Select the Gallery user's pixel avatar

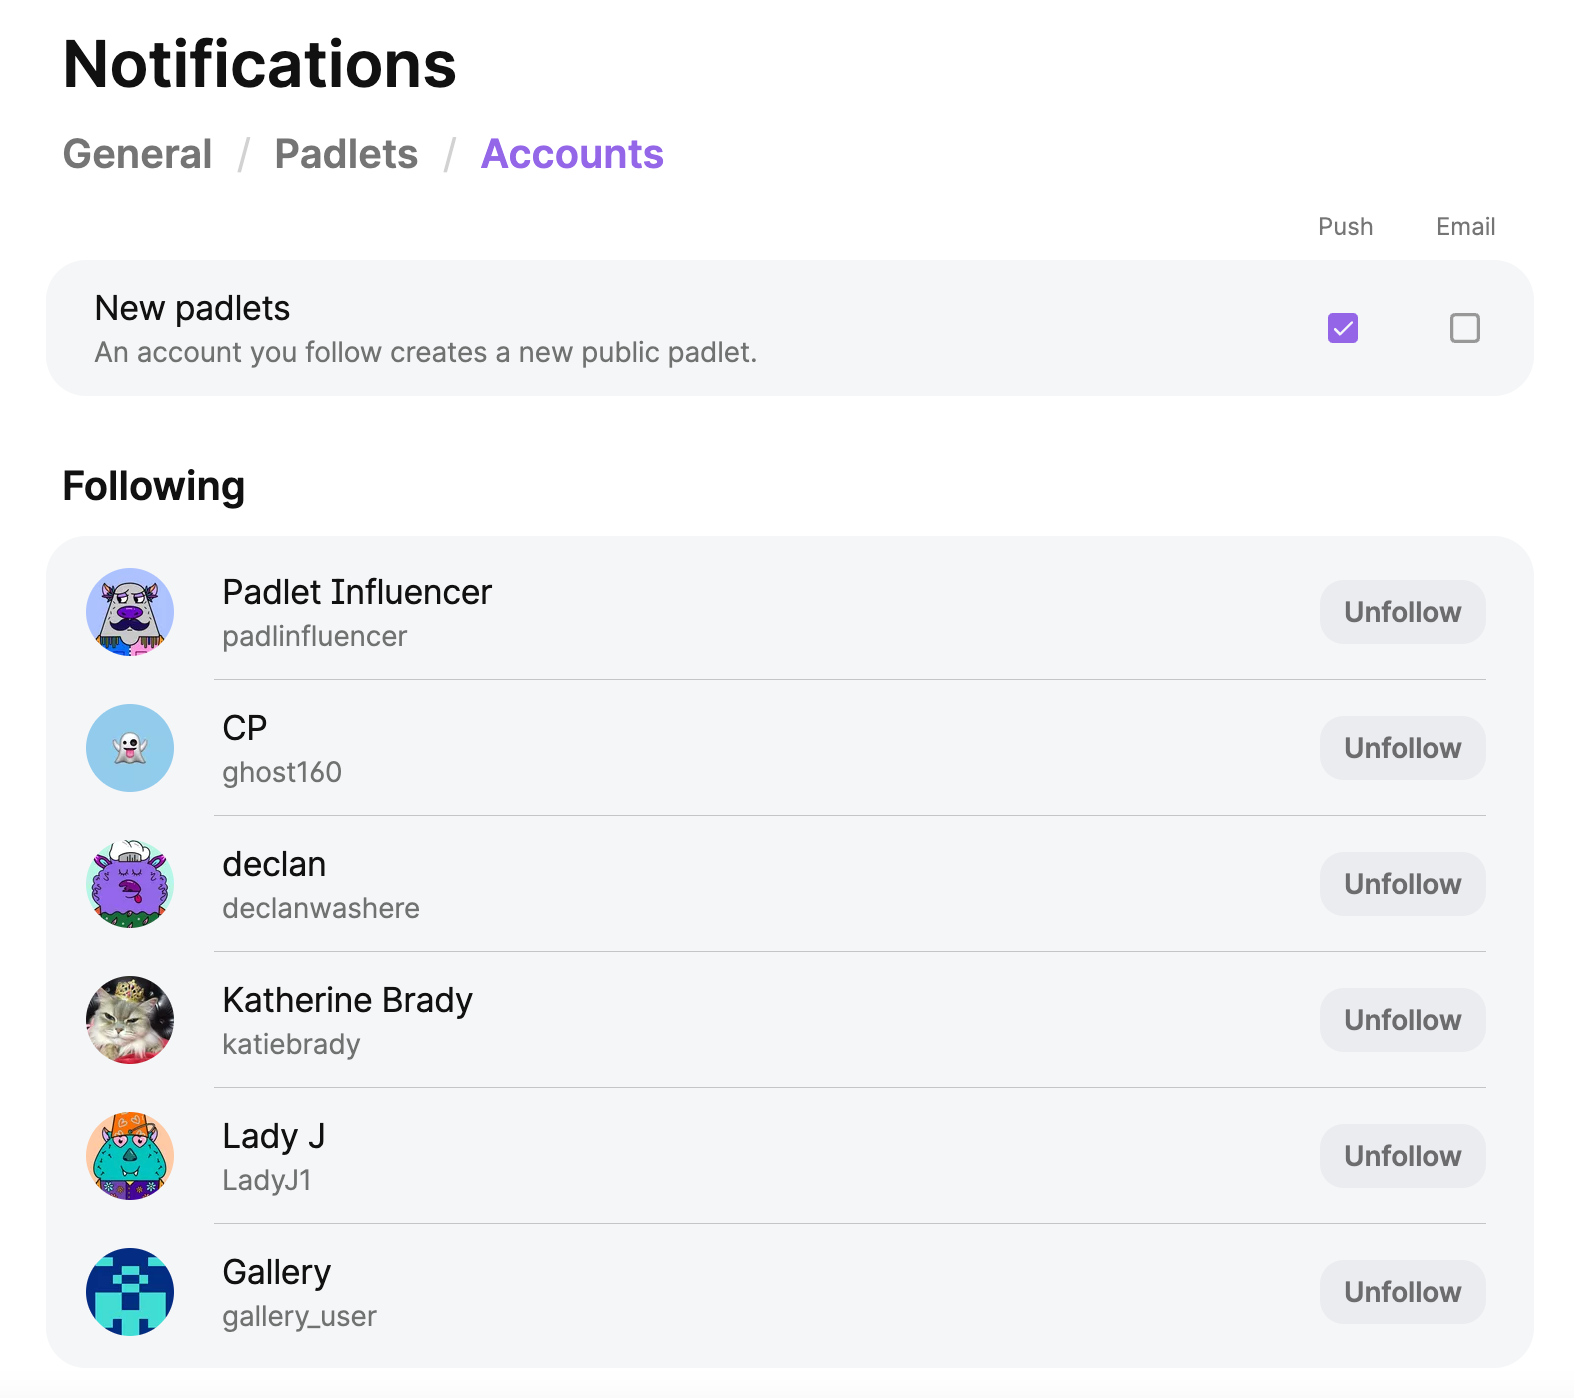(x=130, y=1291)
